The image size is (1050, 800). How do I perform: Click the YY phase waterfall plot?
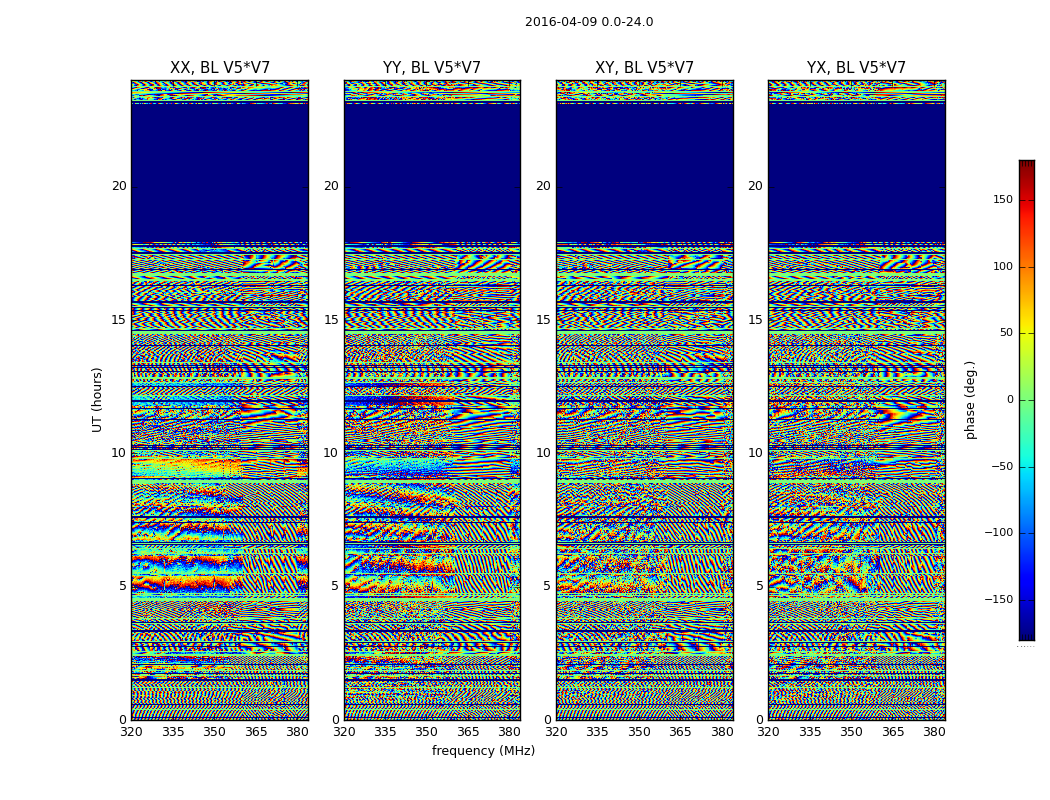tap(432, 400)
